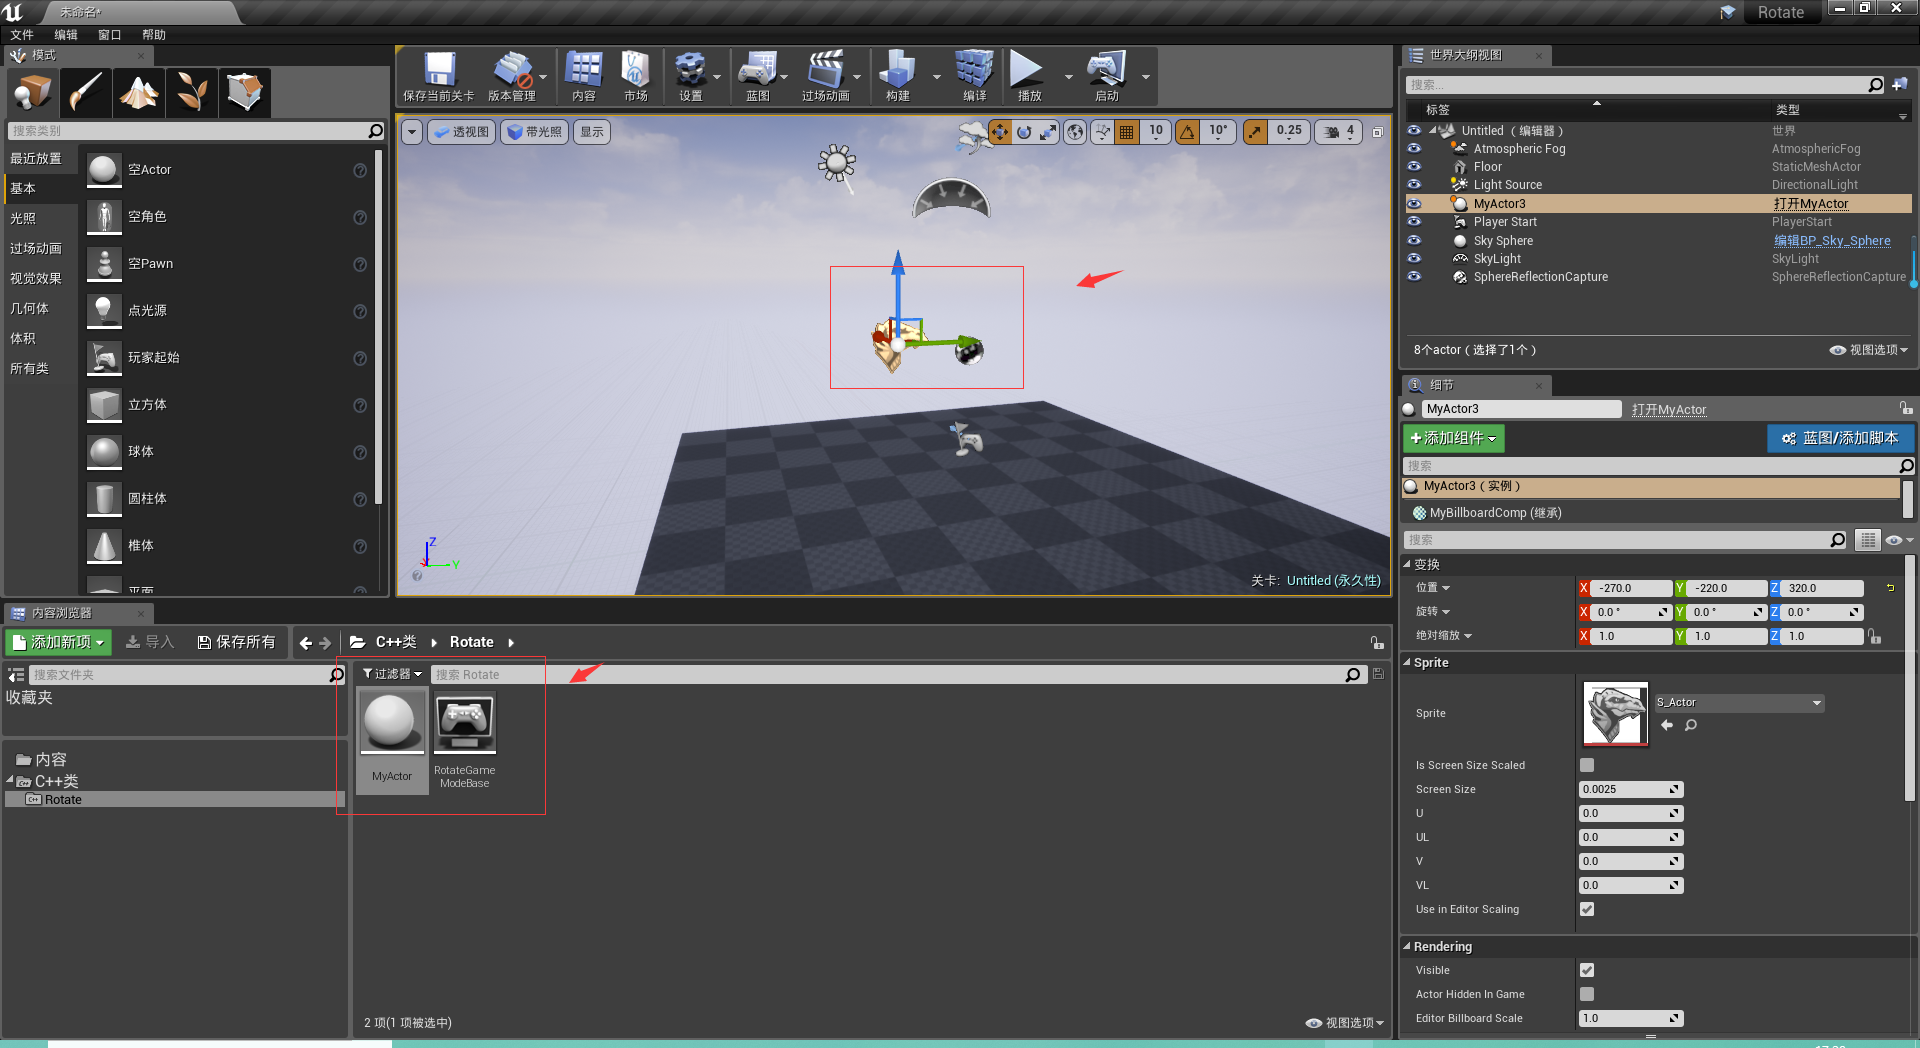This screenshot has height=1048, width=1920.
Task: Hide Sky Sphere using its eye icon
Action: [1414, 241]
